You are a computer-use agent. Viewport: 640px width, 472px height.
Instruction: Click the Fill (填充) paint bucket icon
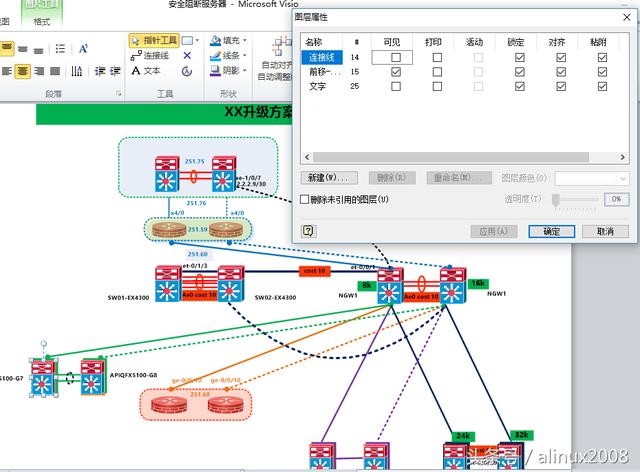point(216,40)
